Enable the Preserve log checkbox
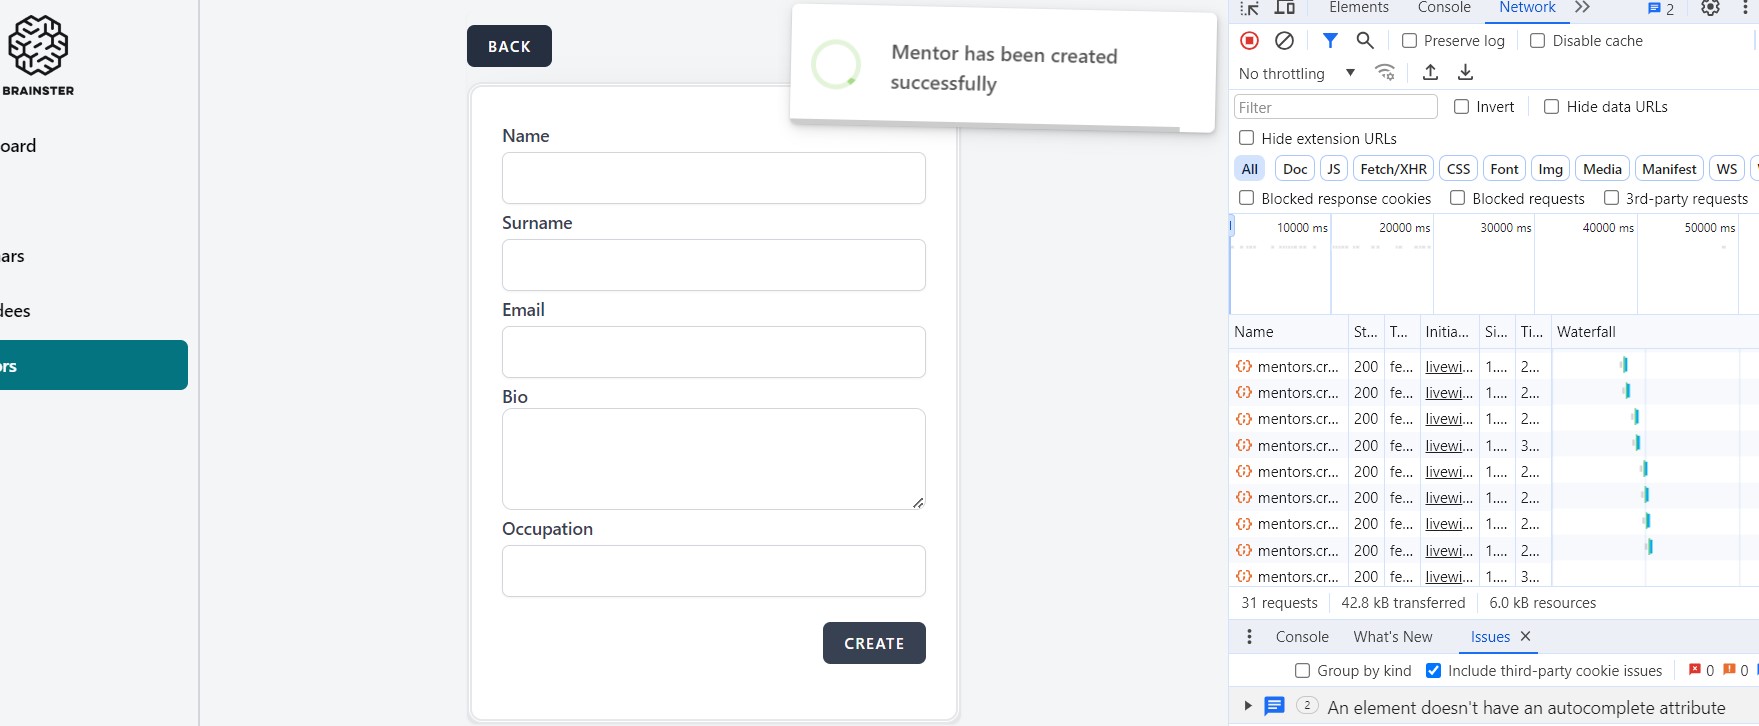 click(x=1410, y=41)
